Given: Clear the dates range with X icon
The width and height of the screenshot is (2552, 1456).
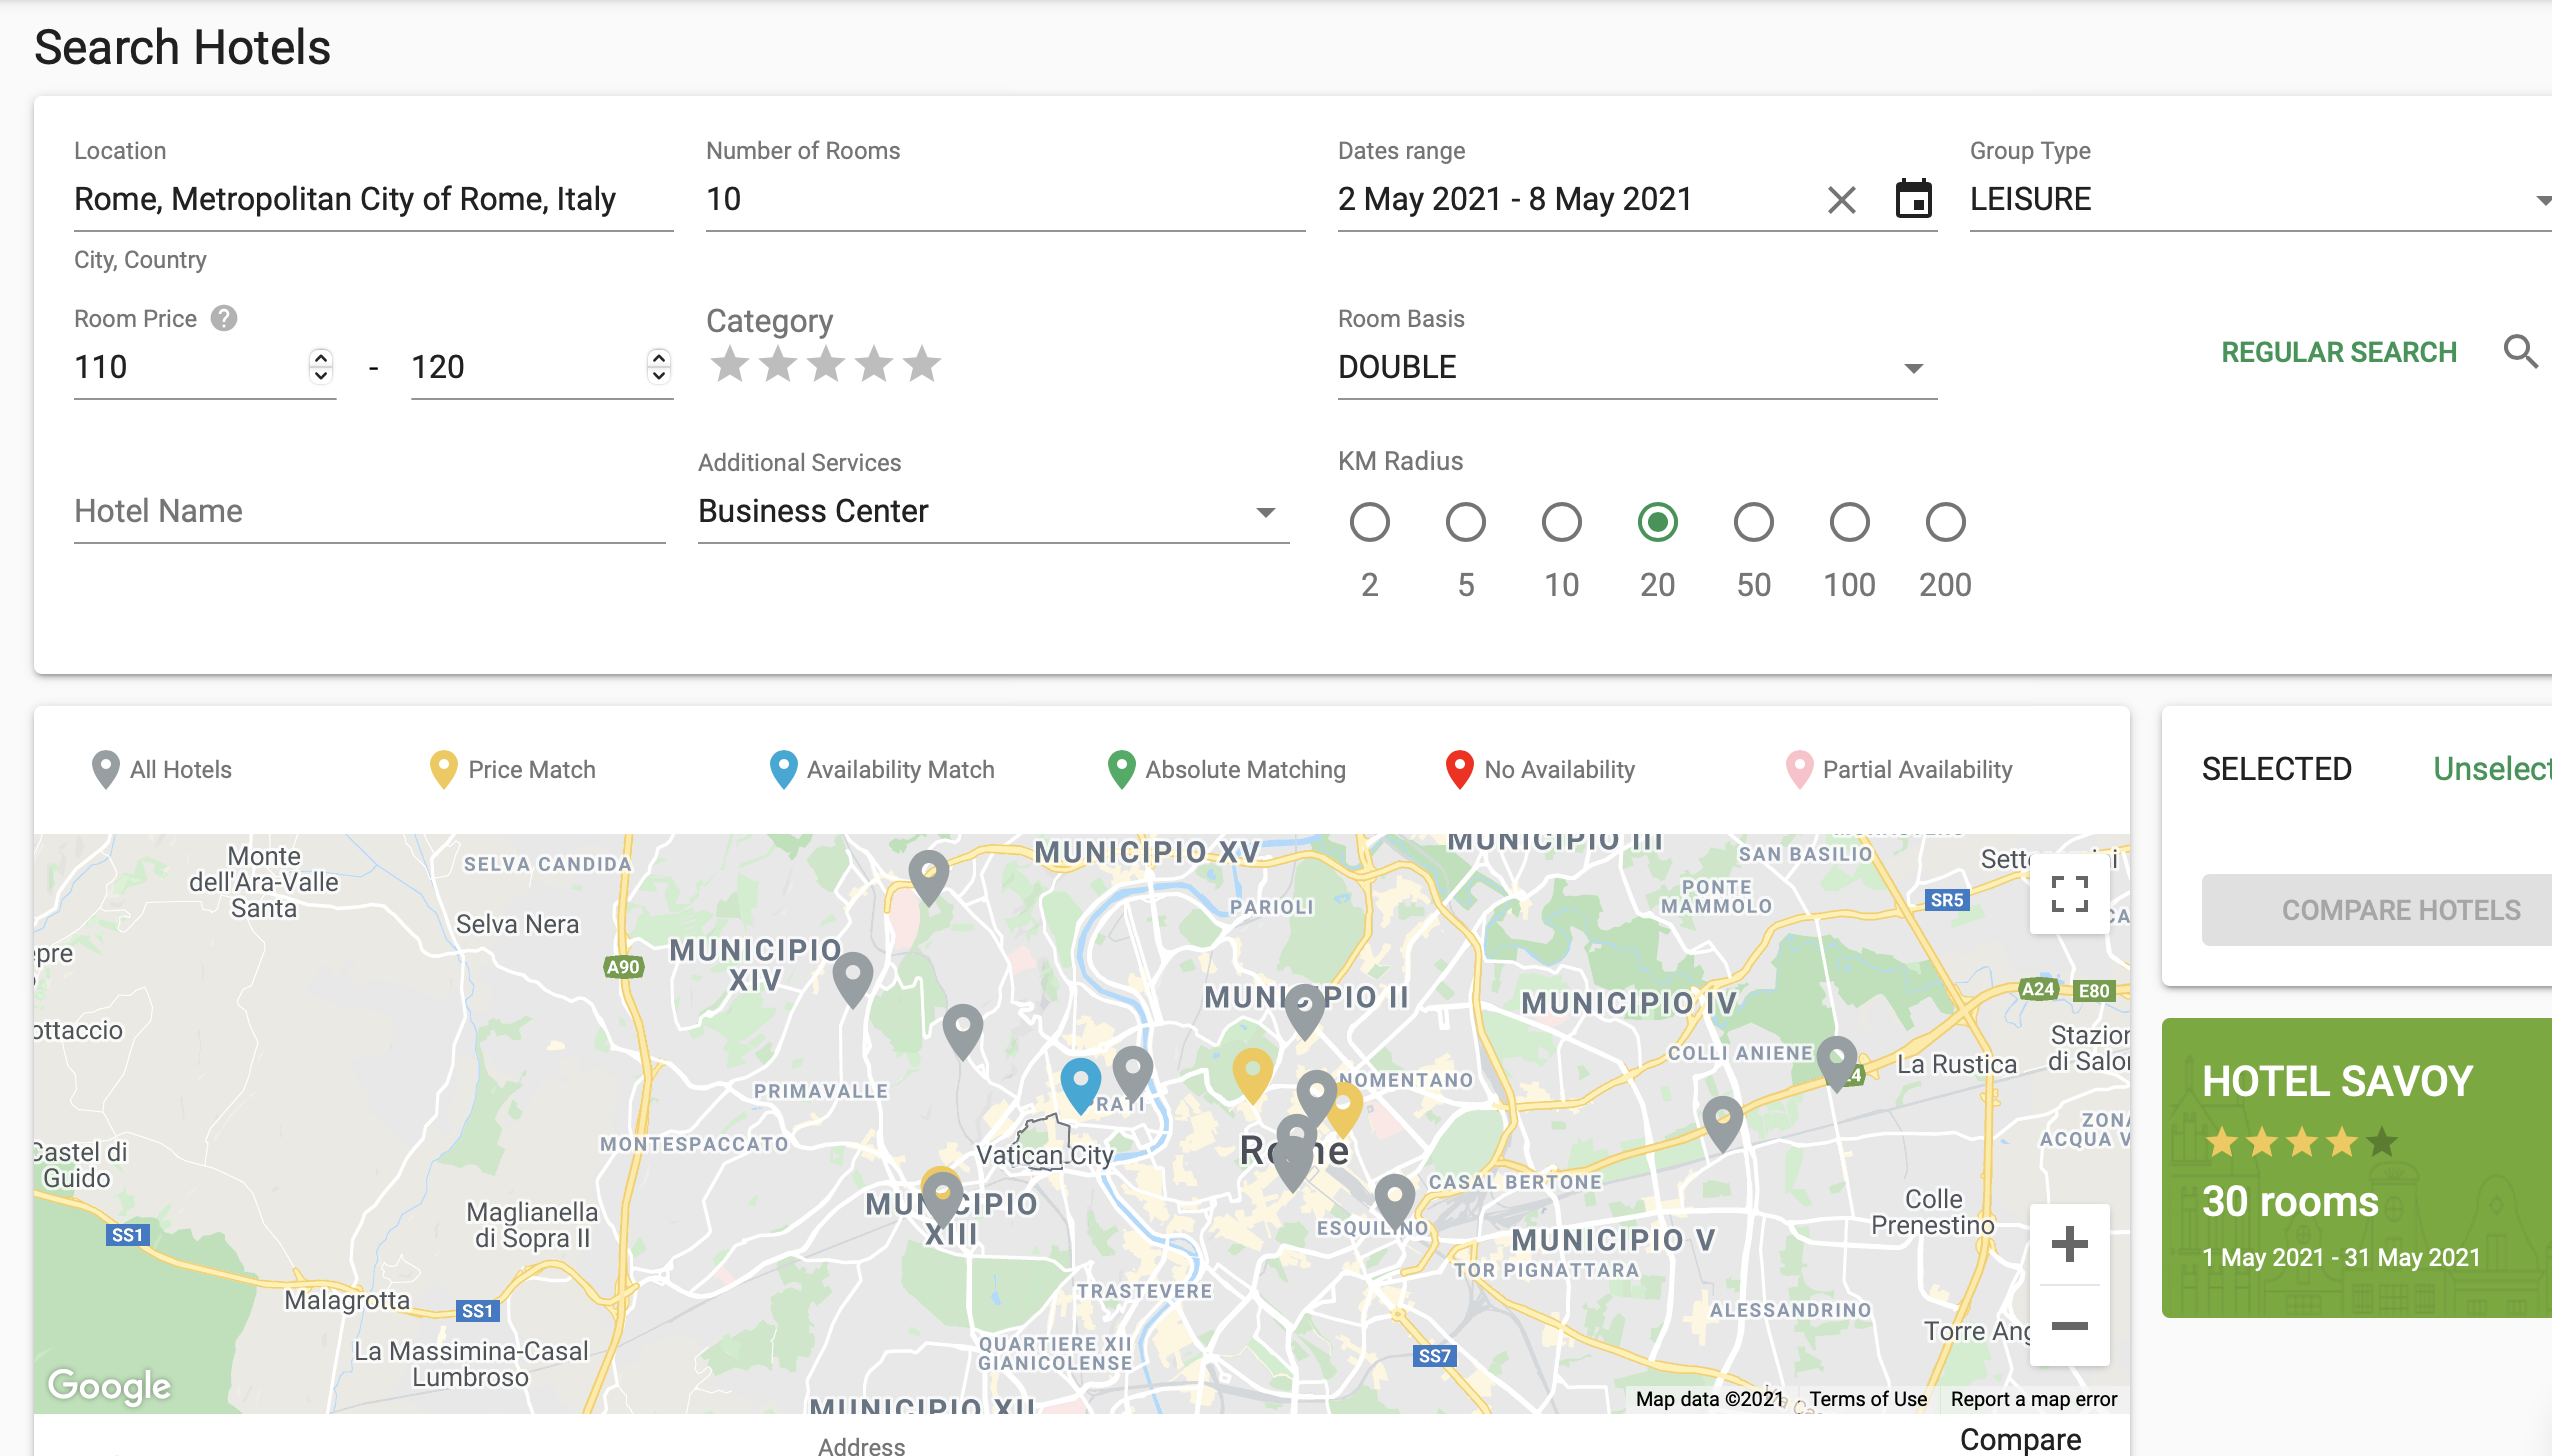Looking at the screenshot, I should pyautogui.click(x=1841, y=200).
